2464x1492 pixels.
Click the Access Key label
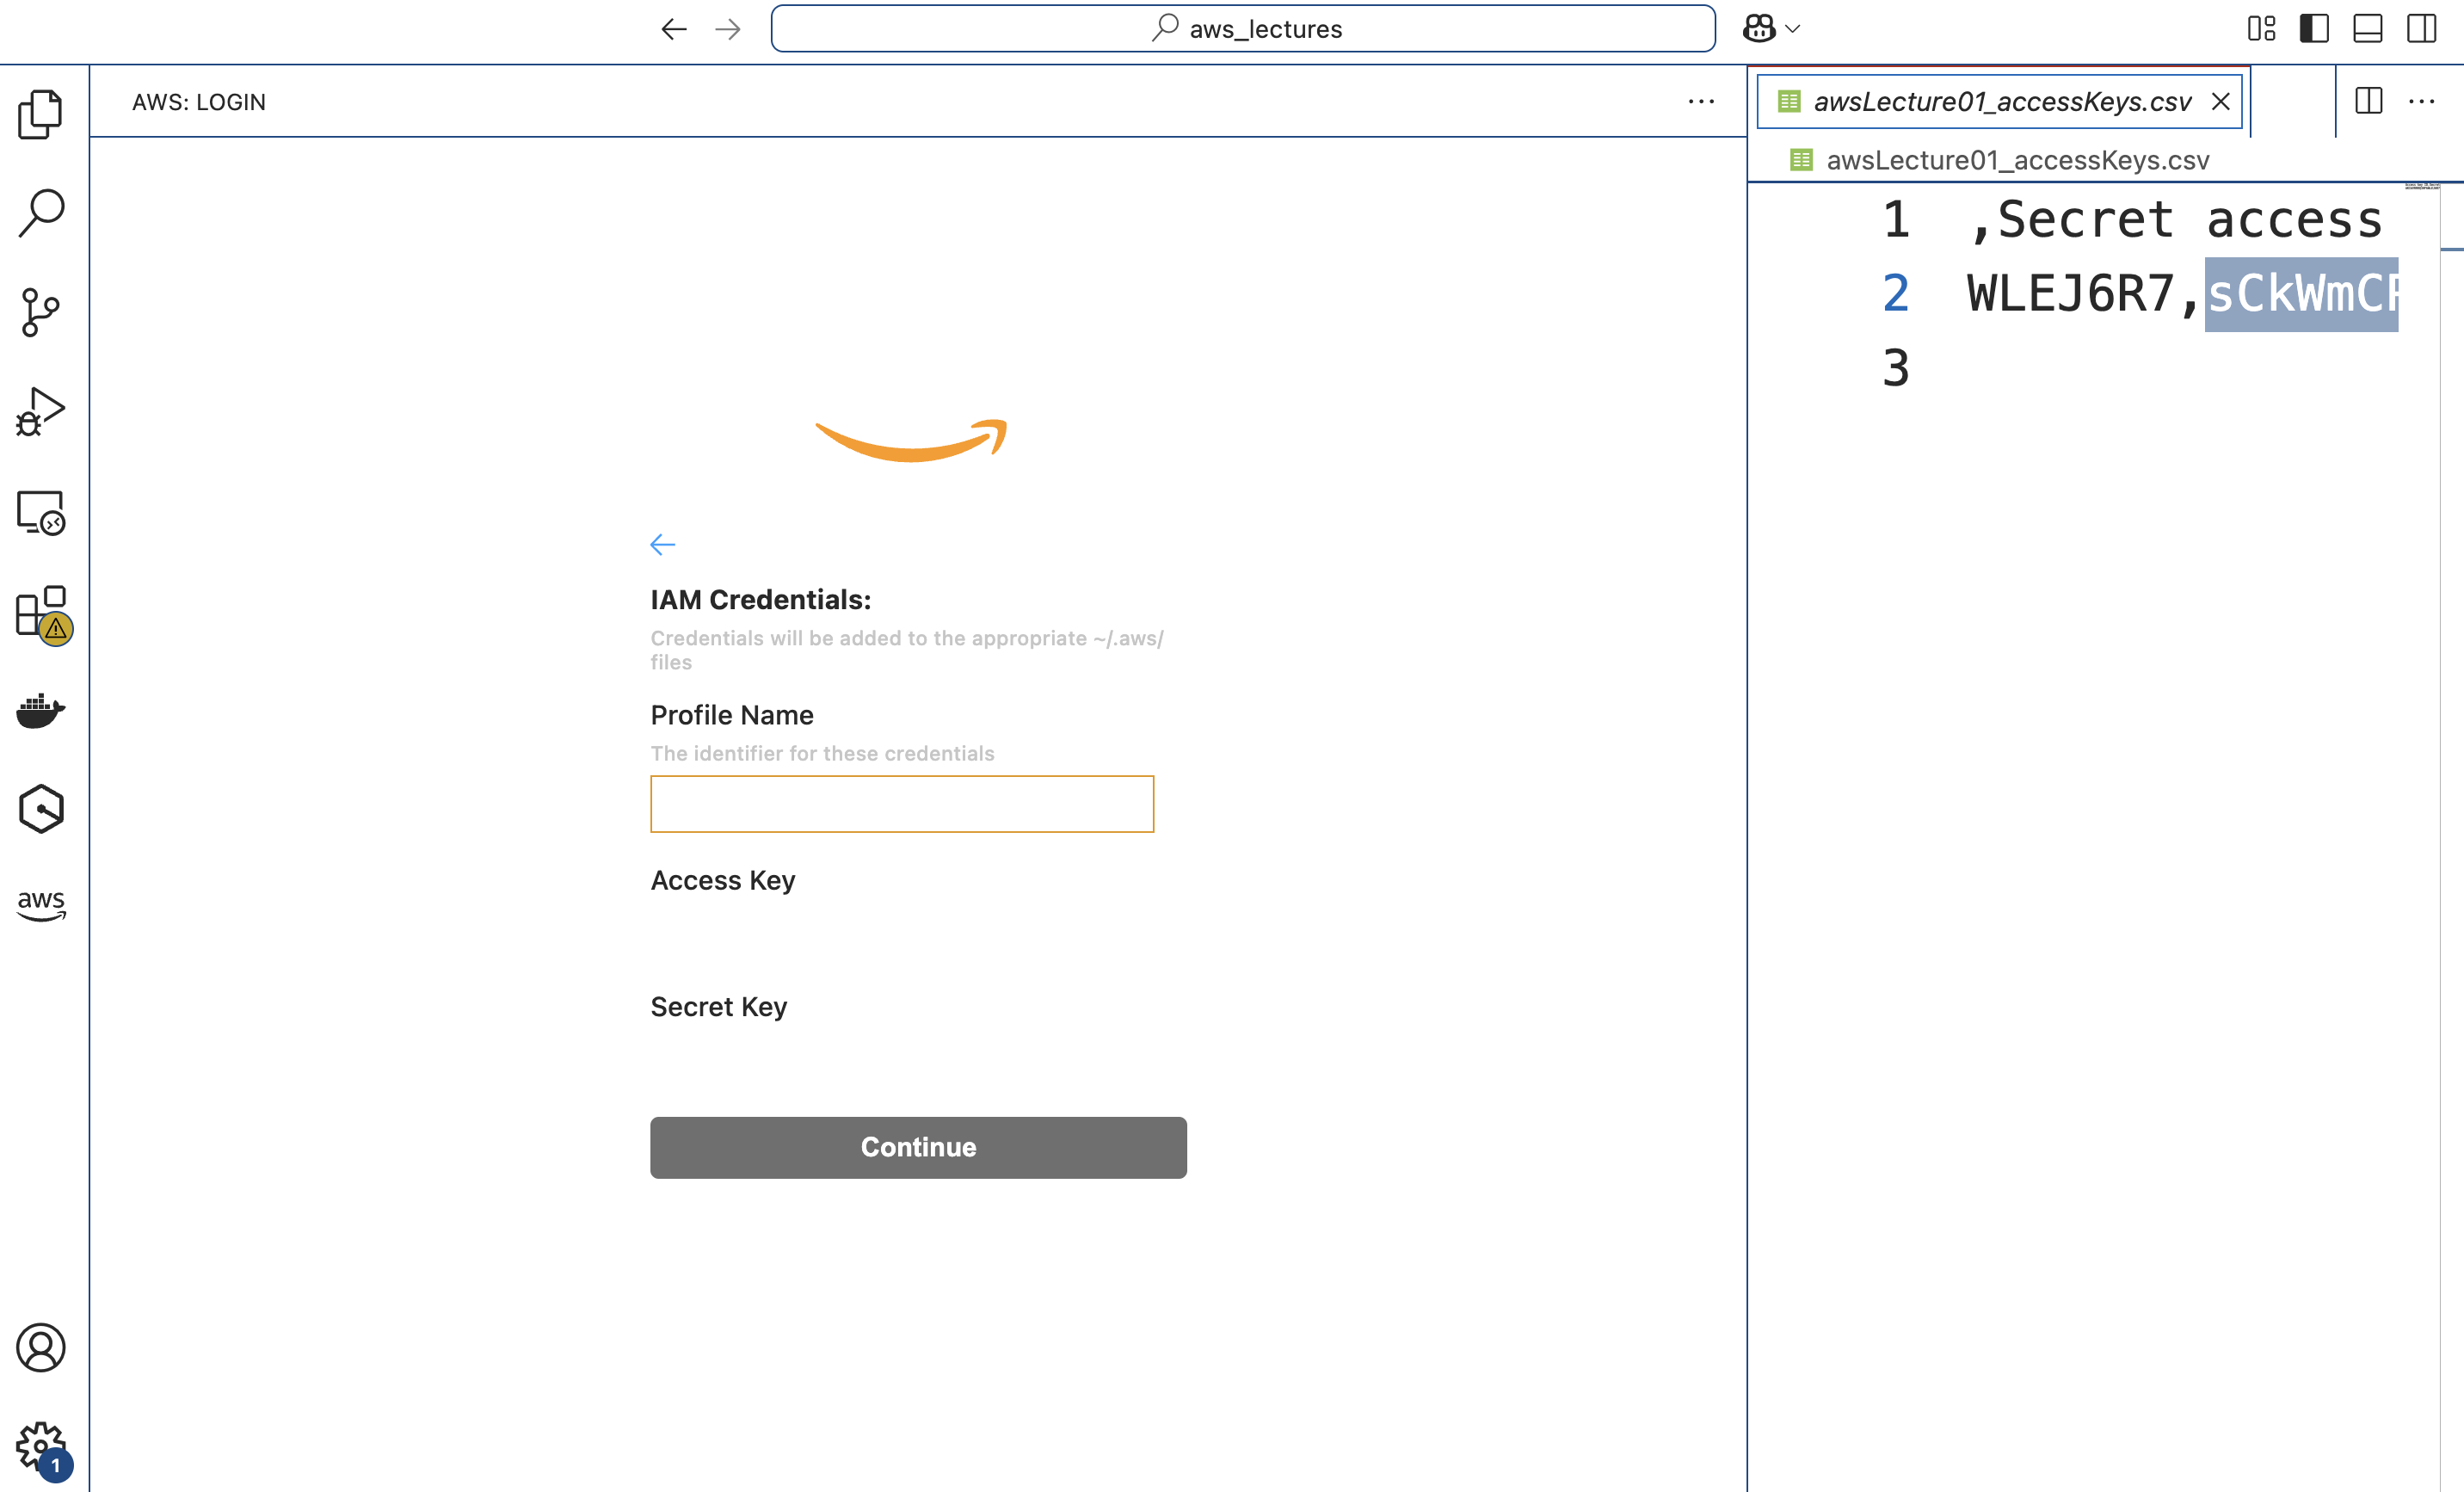723,881
